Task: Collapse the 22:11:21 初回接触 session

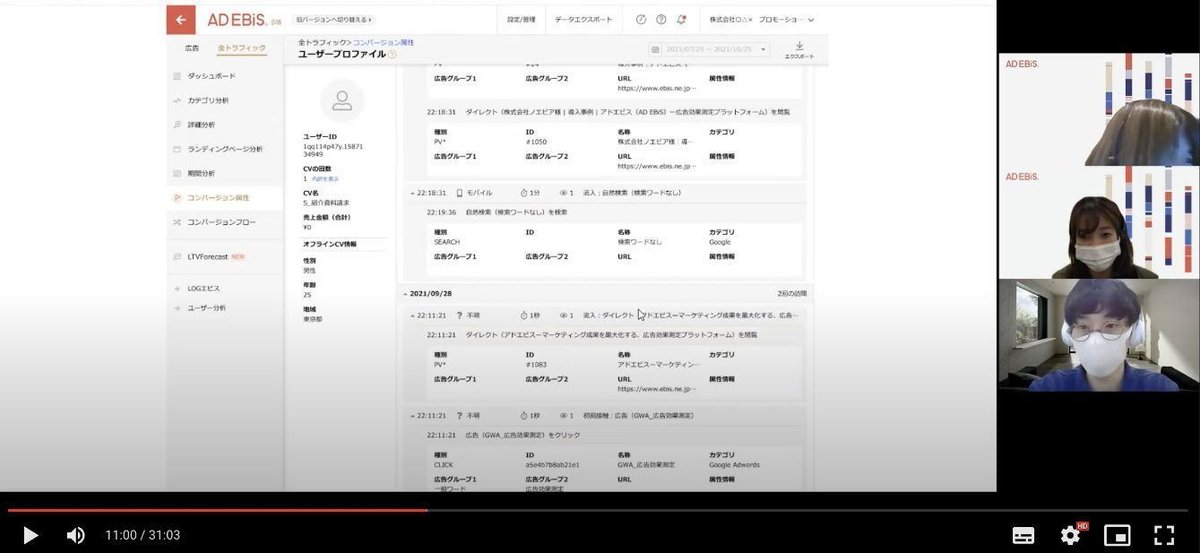Action: (x=413, y=415)
